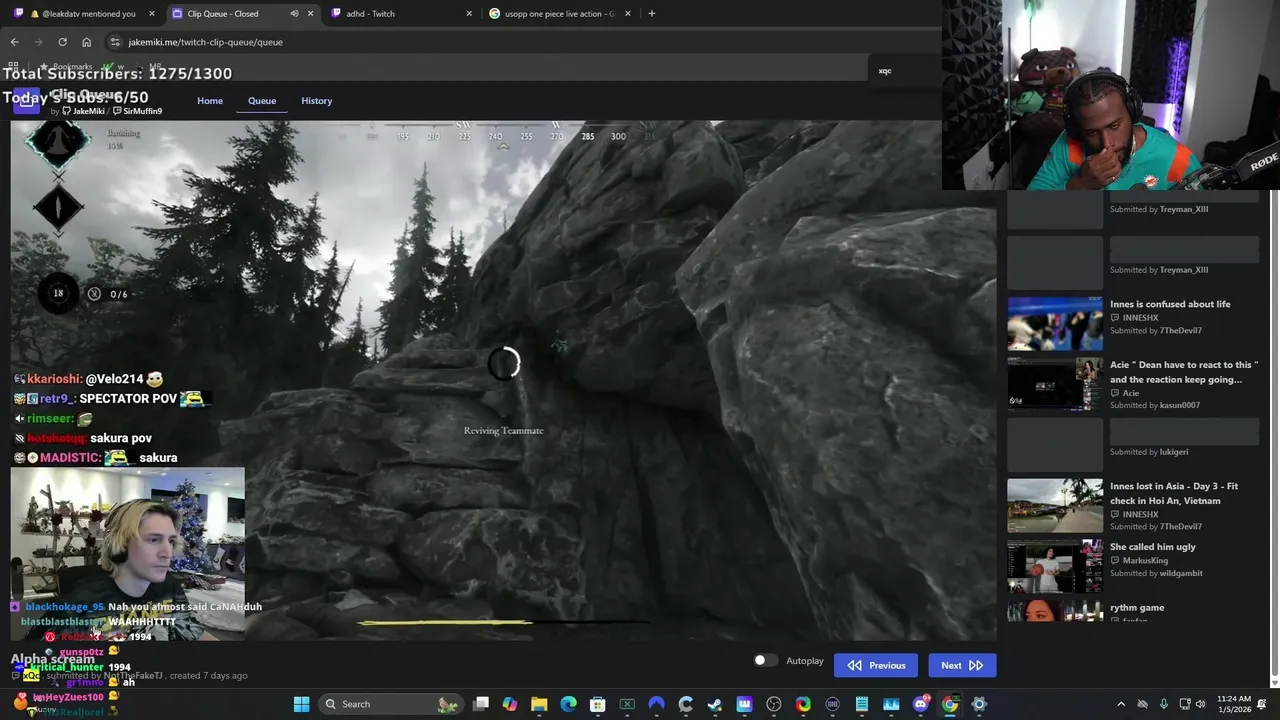Open the Bookmarks folder in bookmarks bar
The width and height of the screenshot is (1280, 720).
[x=66, y=67]
